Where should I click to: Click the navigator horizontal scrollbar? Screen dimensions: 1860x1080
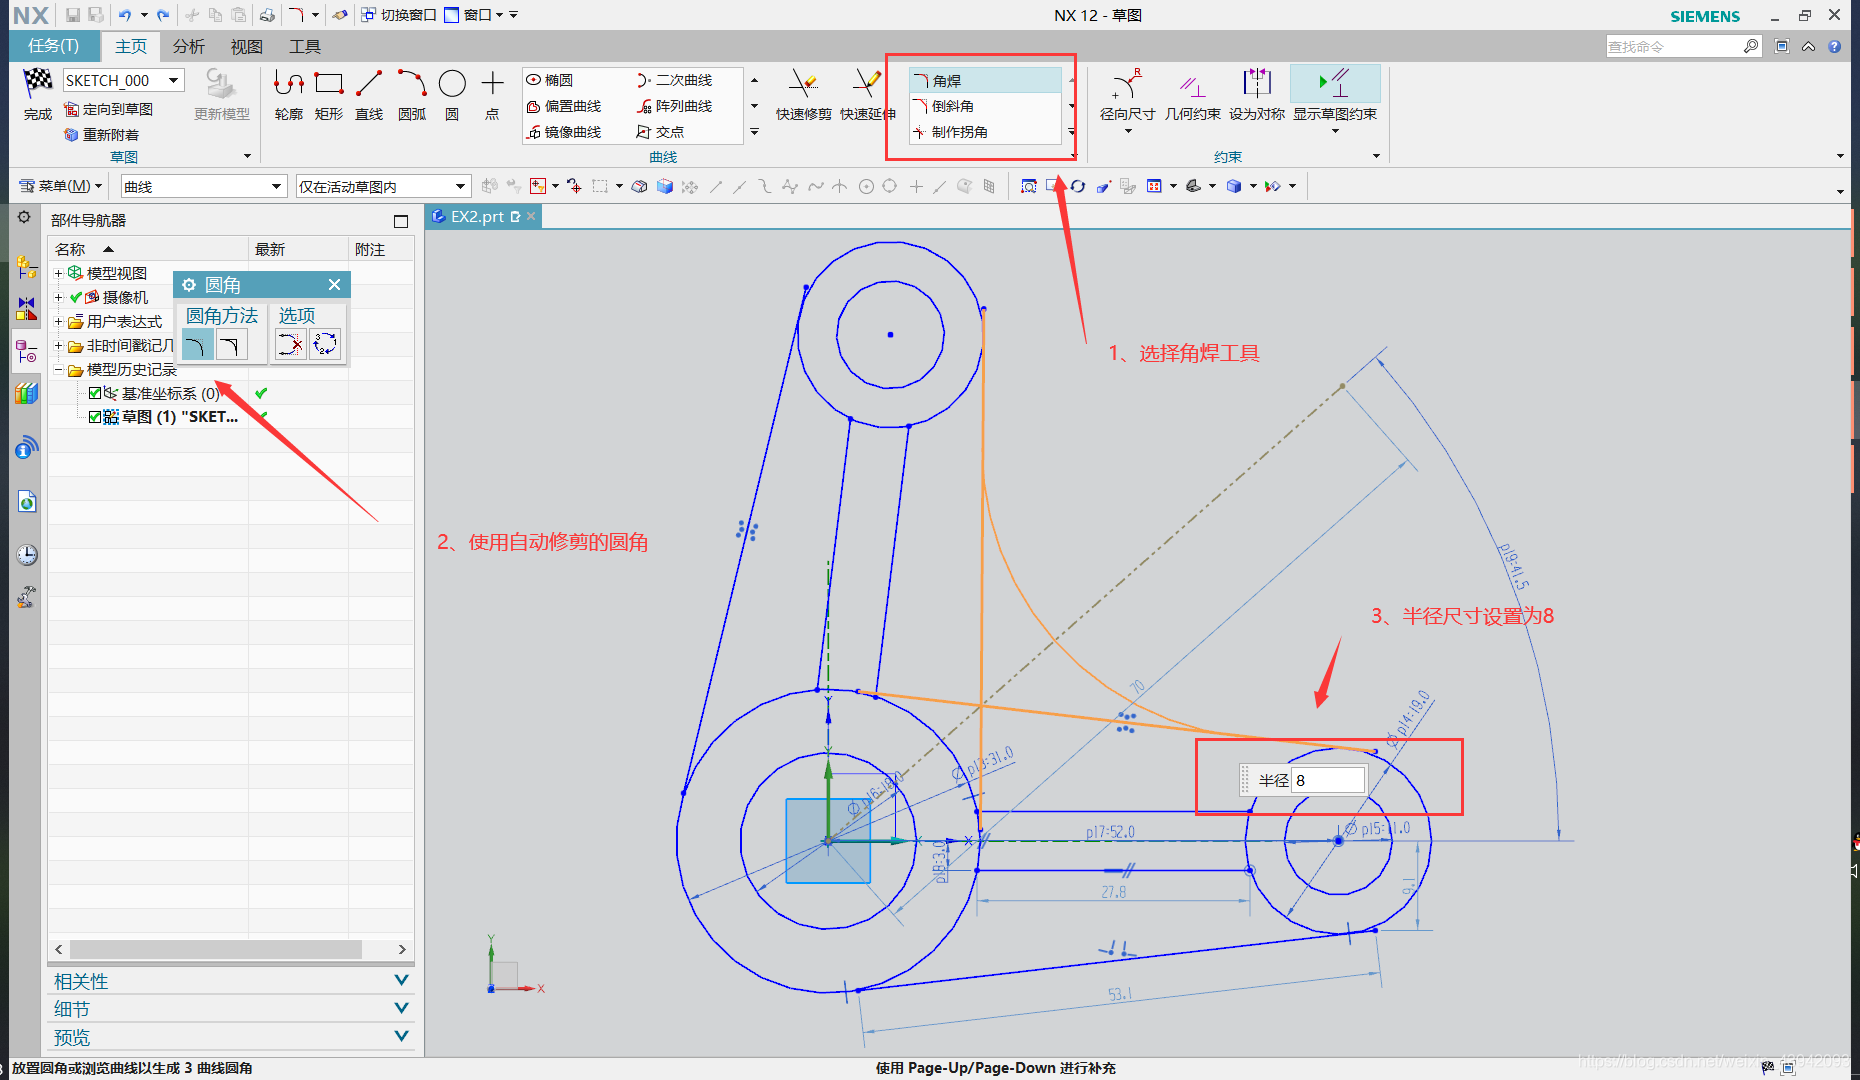click(x=215, y=949)
